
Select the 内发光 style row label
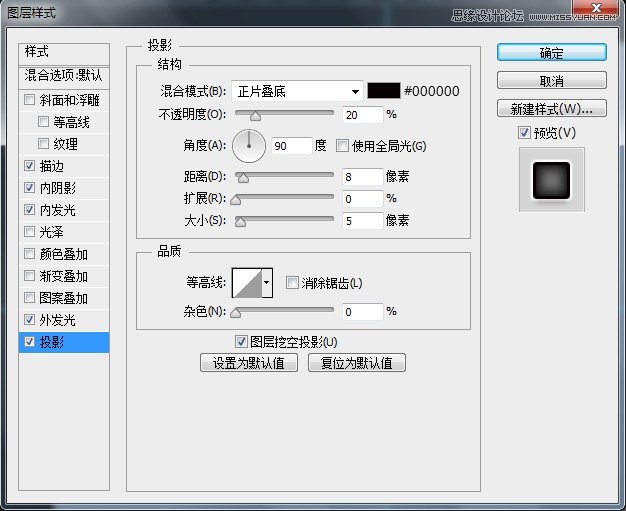pos(57,210)
